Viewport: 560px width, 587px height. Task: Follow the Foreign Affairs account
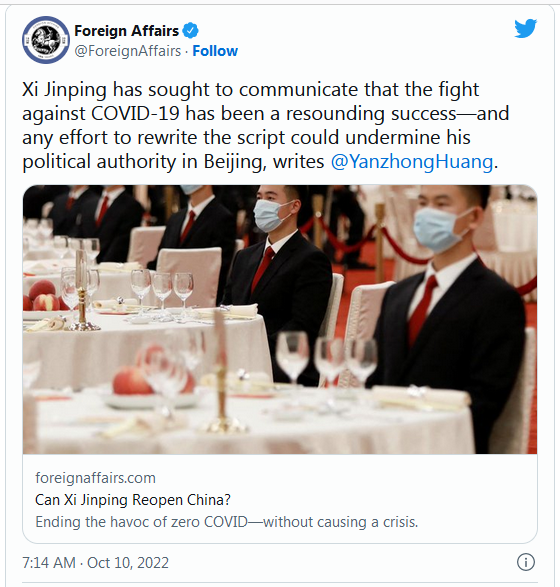coord(215,51)
